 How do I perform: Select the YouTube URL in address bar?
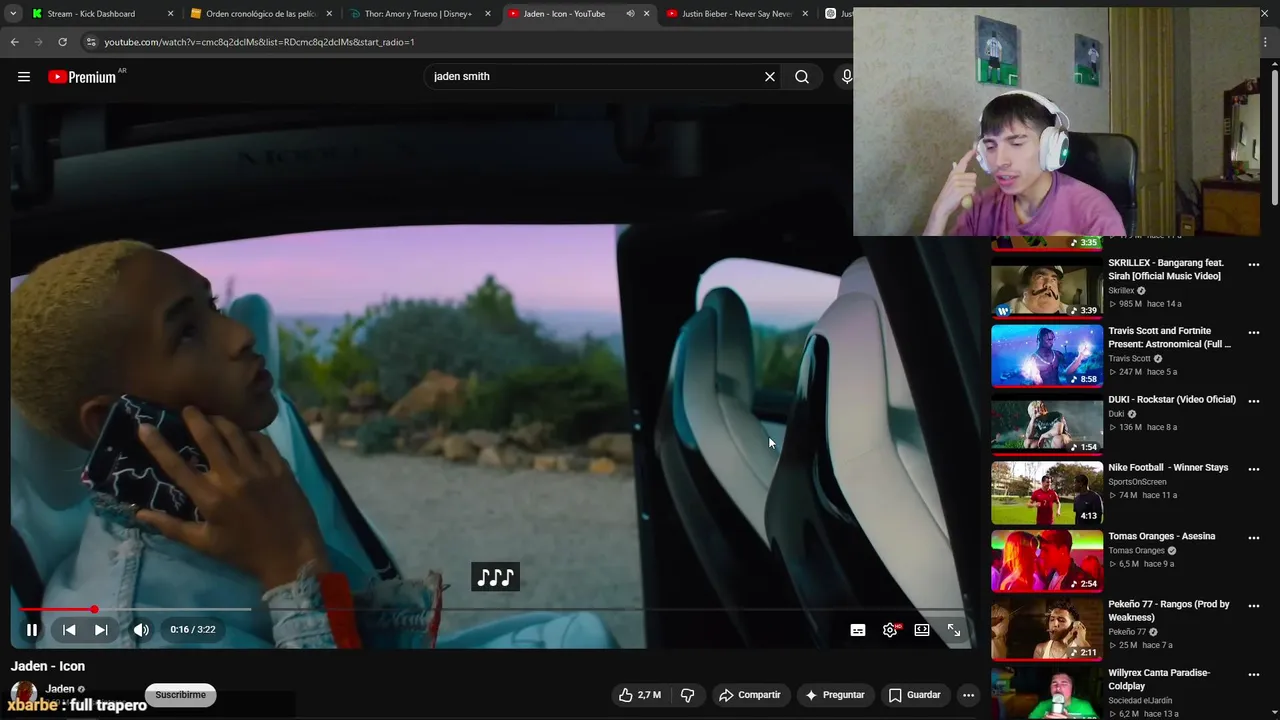259,42
